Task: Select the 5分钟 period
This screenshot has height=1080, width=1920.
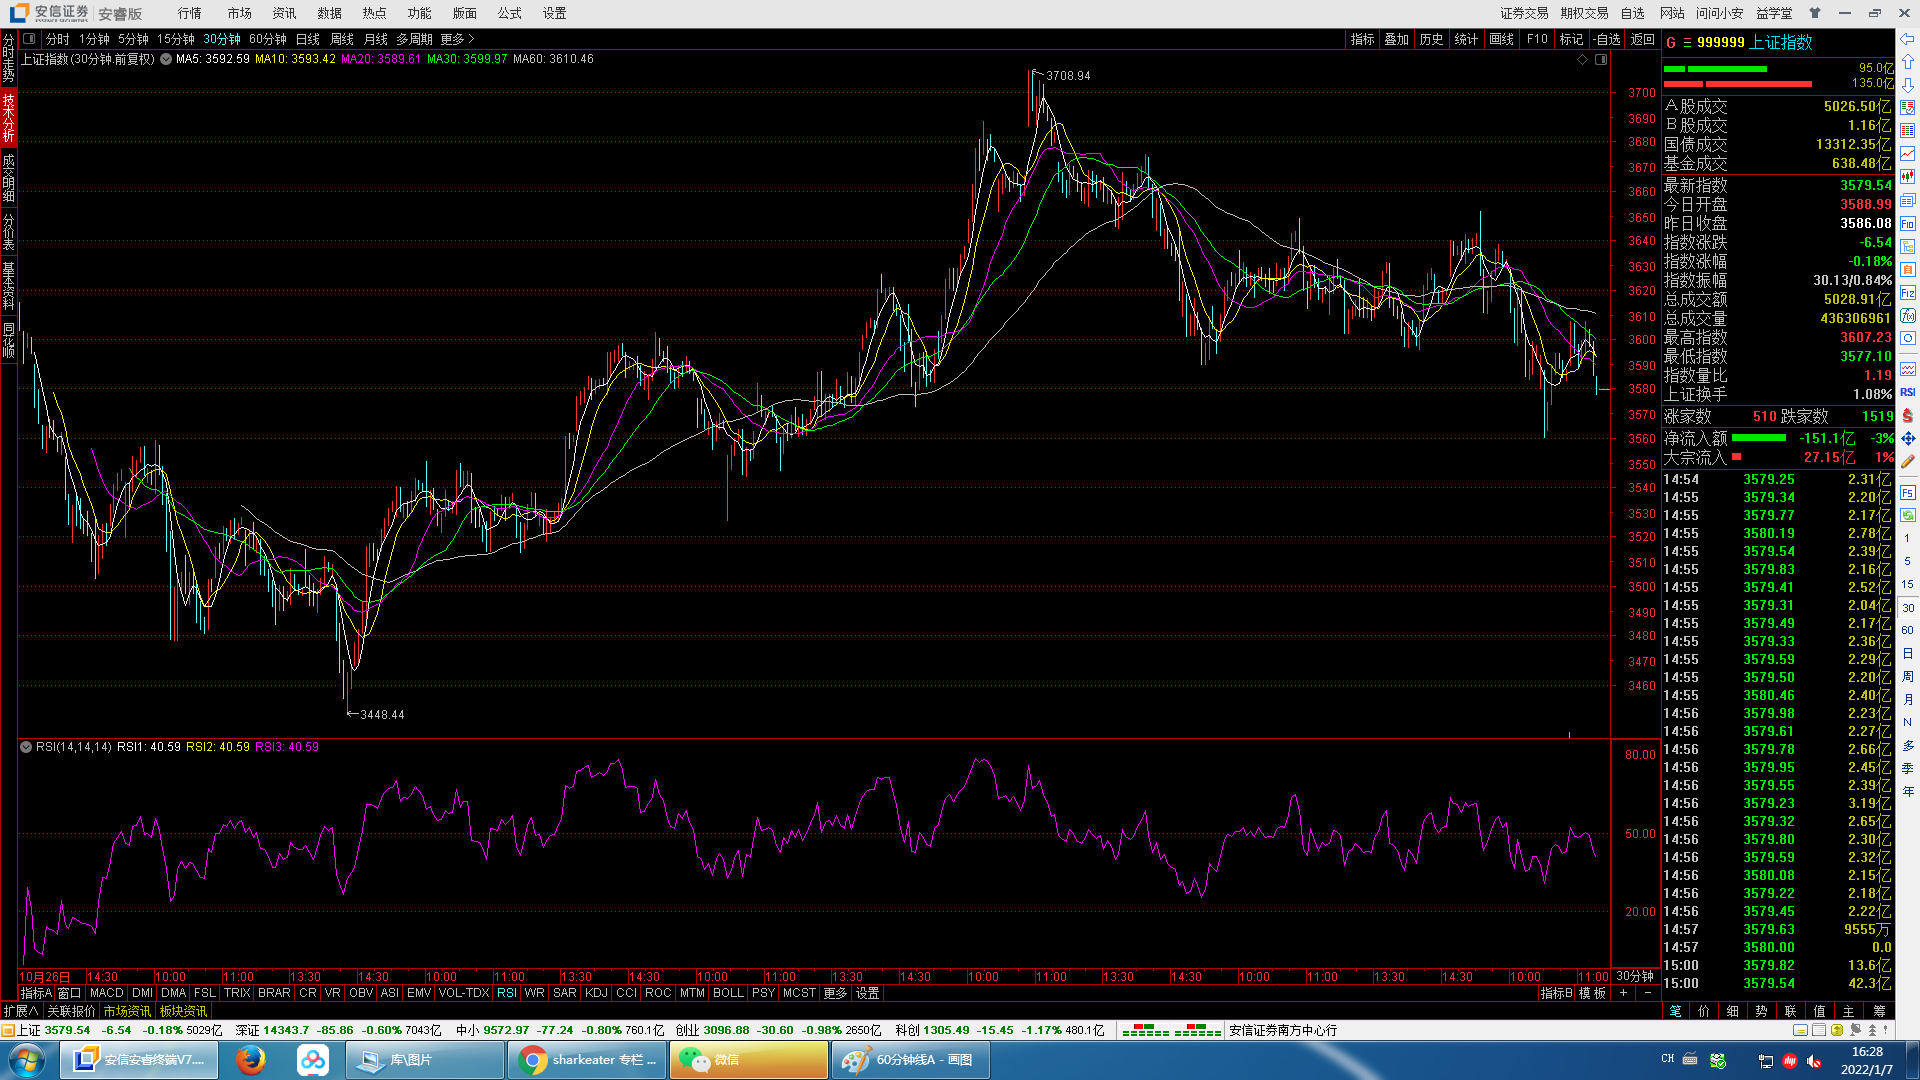Action: pyautogui.click(x=133, y=39)
